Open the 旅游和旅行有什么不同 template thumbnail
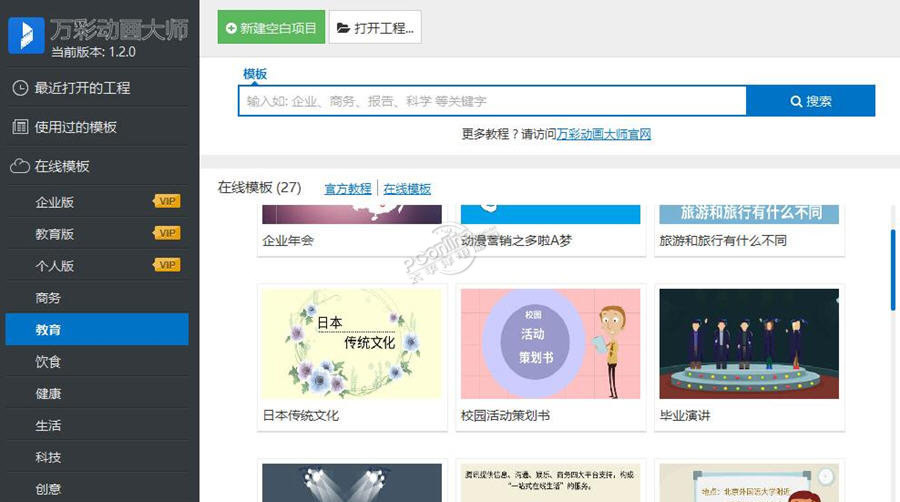Image resolution: width=900 pixels, height=502 pixels. point(749,214)
